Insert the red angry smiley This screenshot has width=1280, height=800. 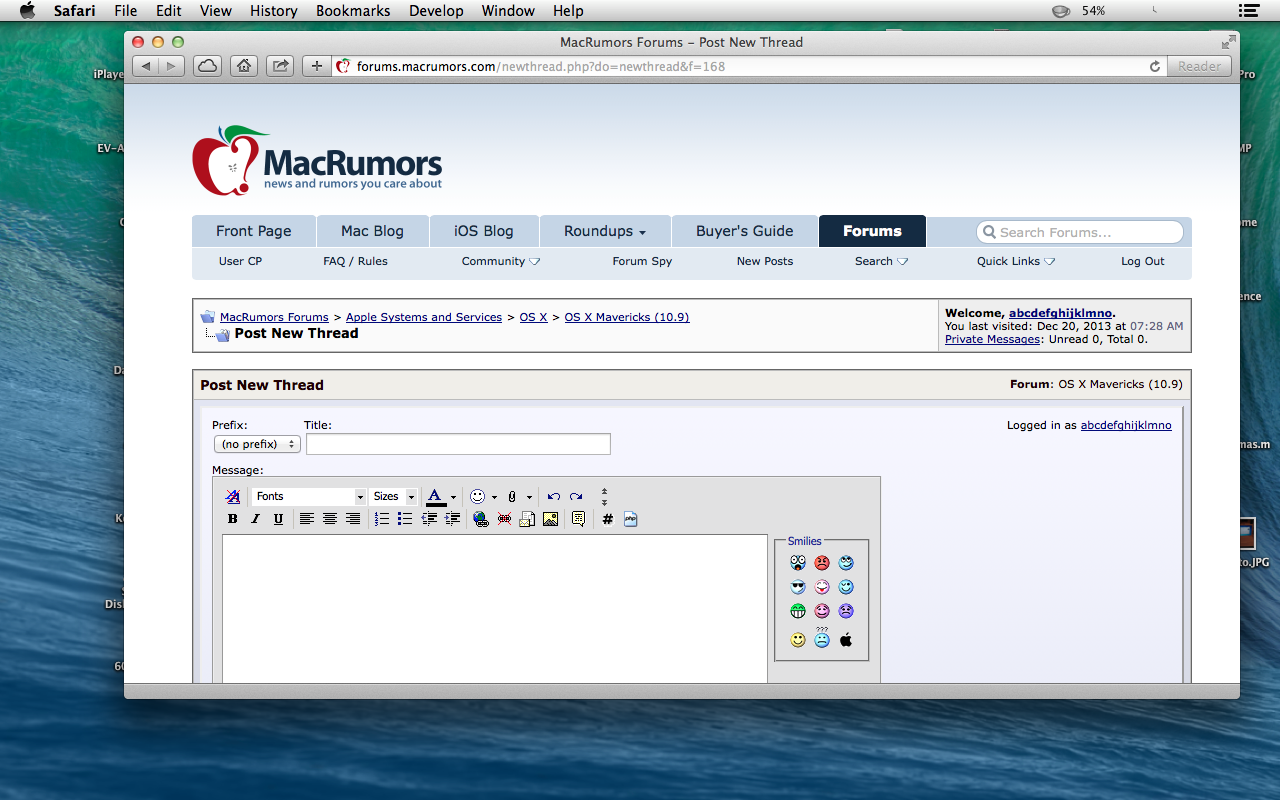point(822,563)
